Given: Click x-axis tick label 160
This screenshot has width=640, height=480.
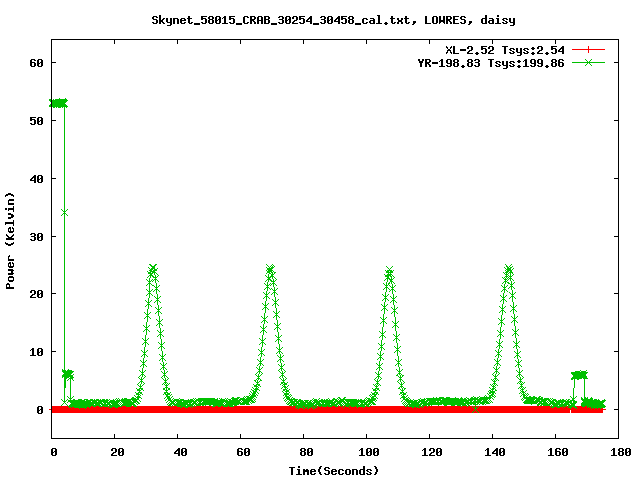Looking at the screenshot, I should click(558, 452).
